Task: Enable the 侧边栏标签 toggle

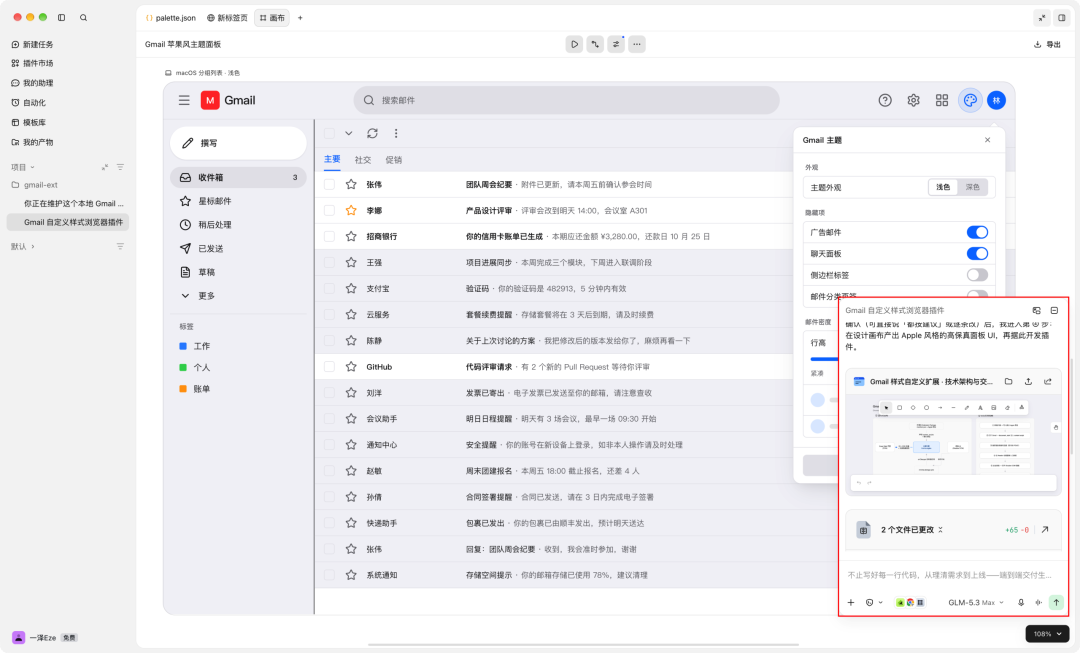Action: pos(977,275)
